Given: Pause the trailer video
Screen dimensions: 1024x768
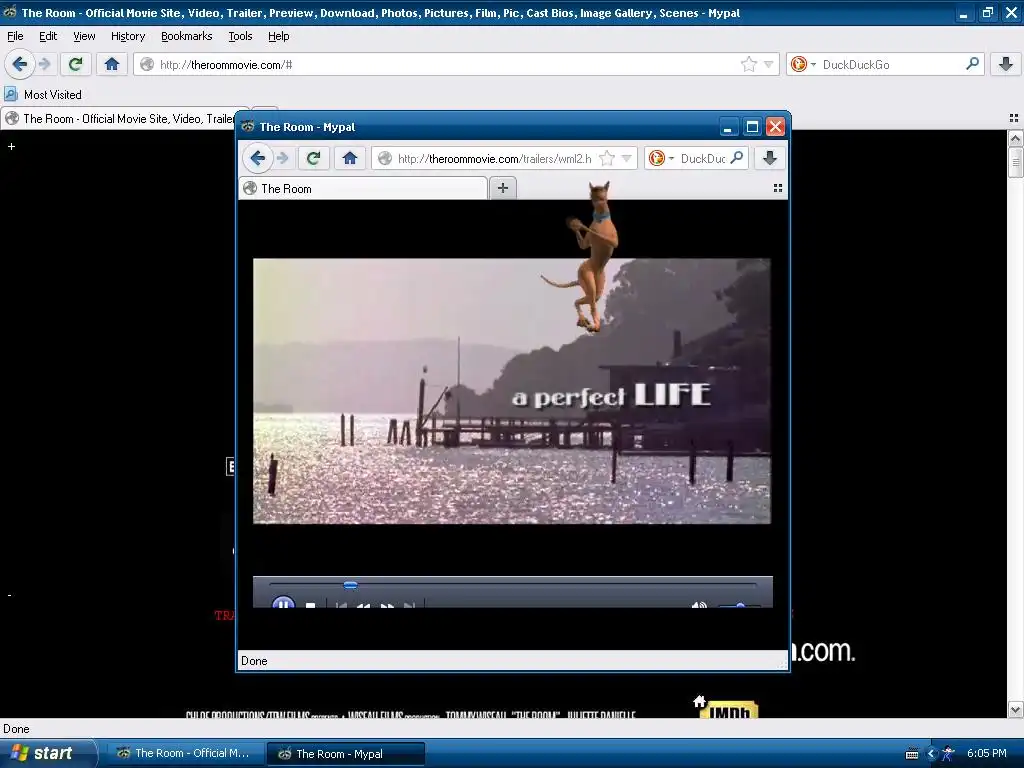Looking at the screenshot, I should 283,603.
